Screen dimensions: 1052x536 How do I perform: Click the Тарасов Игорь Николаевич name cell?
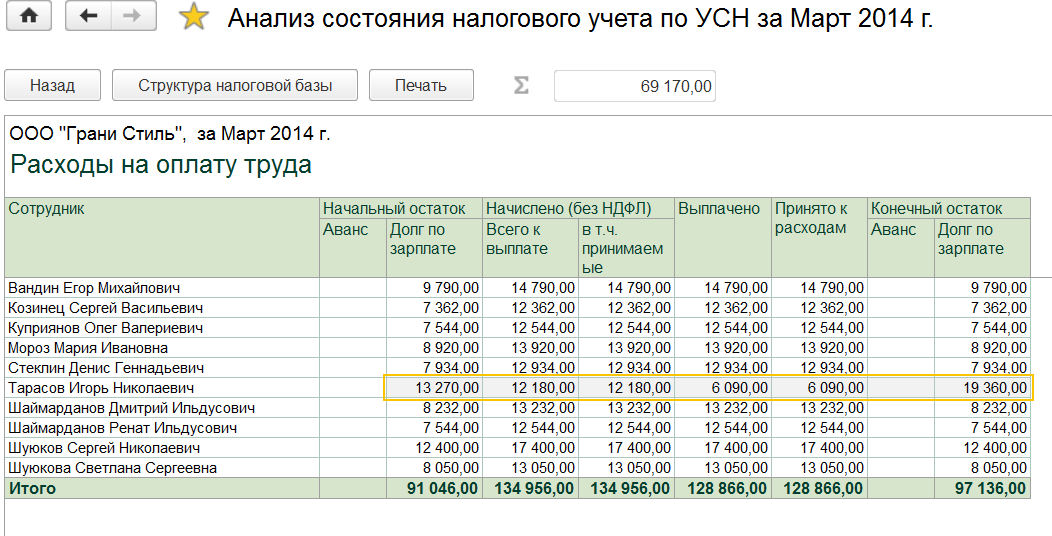(100, 388)
